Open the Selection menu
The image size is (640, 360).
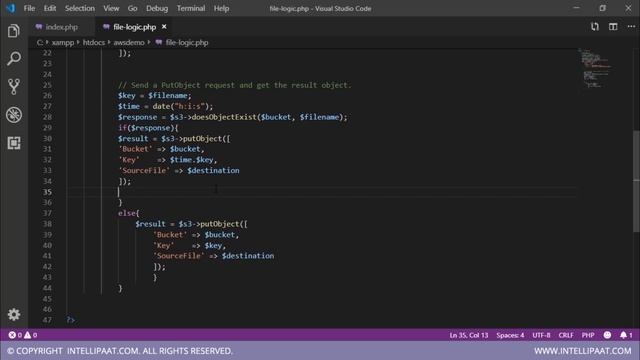(80, 8)
